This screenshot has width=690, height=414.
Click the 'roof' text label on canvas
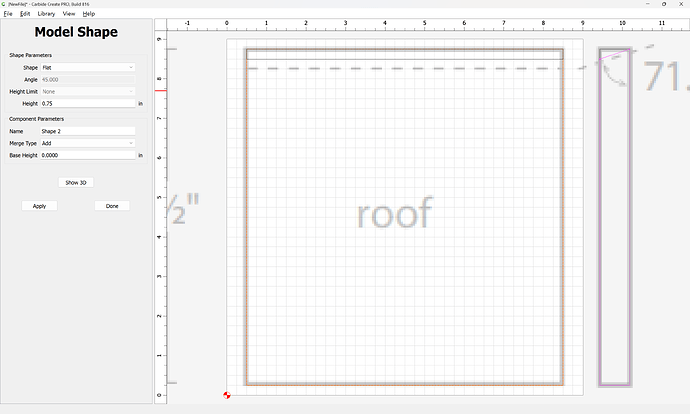(394, 213)
